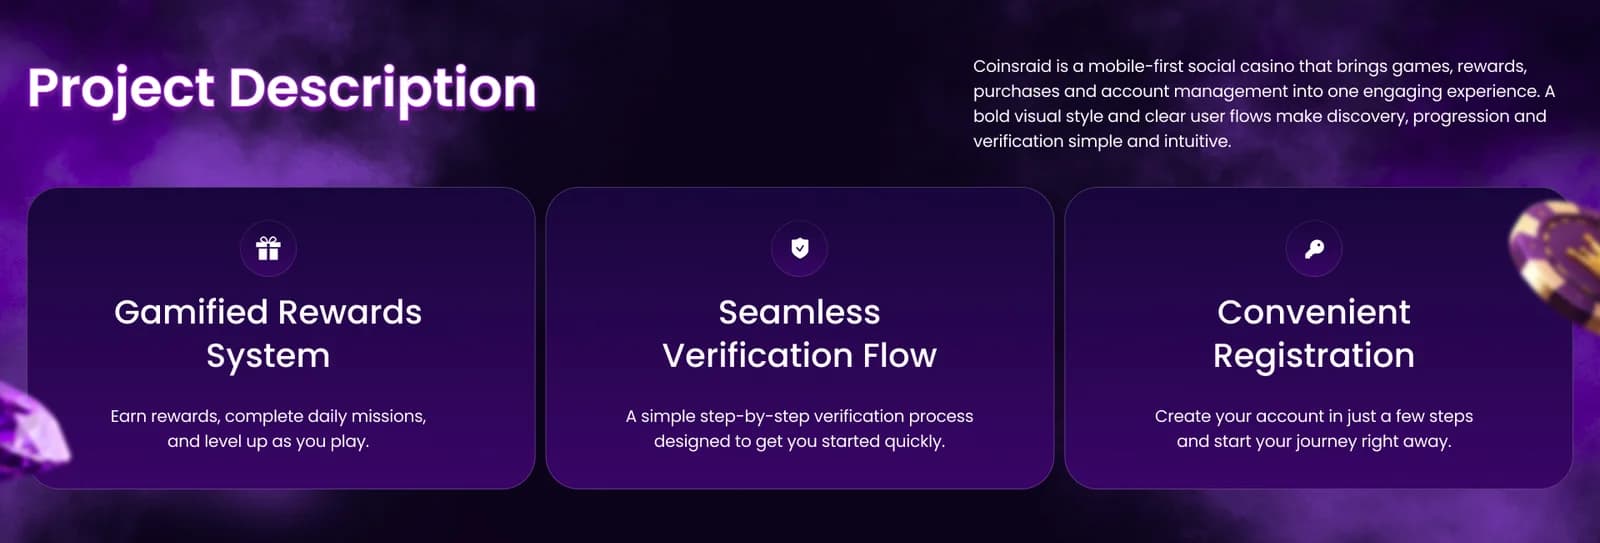Open the Gamified Rewards System card
The height and width of the screenshot is (543, 1600).
pos(281,338)
